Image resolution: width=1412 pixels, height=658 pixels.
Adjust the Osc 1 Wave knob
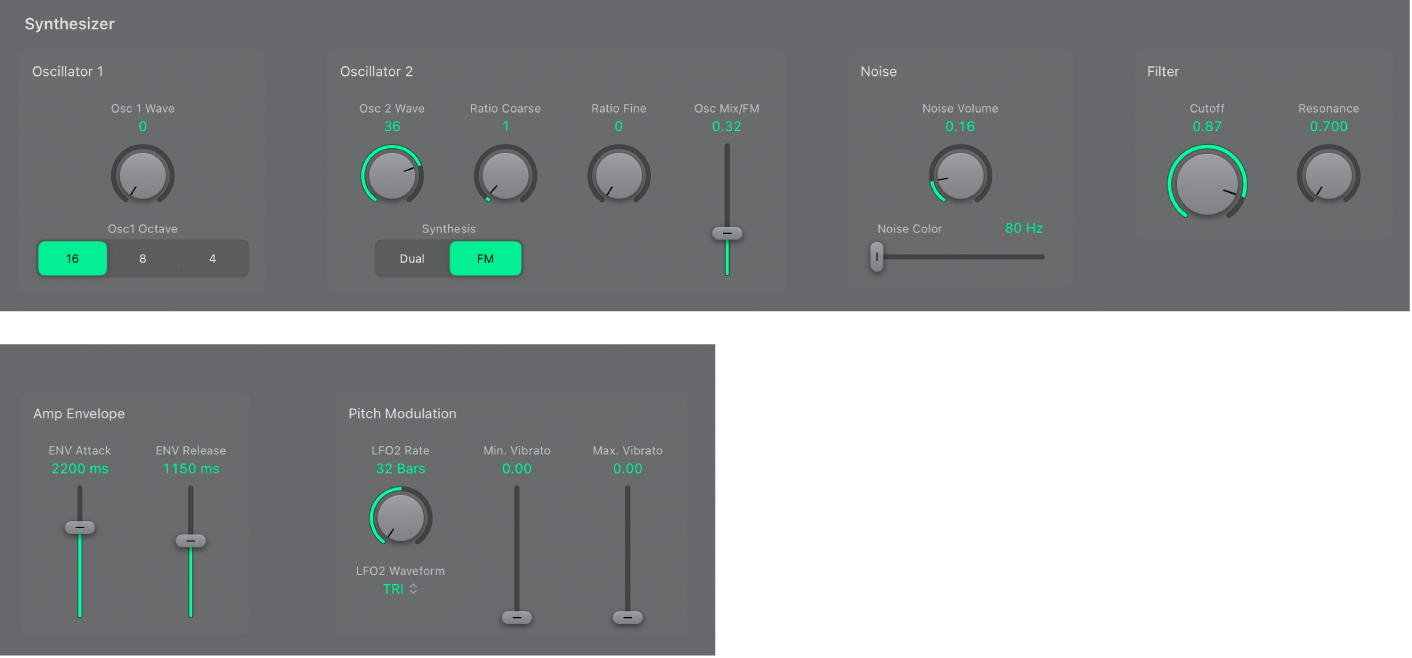(x=143, y=175)
